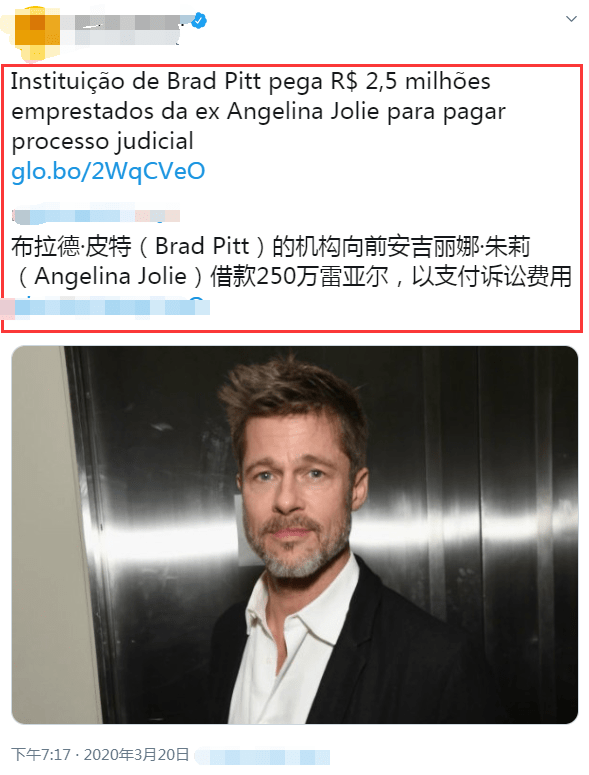
Task: Click the Portuguese headline starting with Instituição
Action: pos(258,111)
